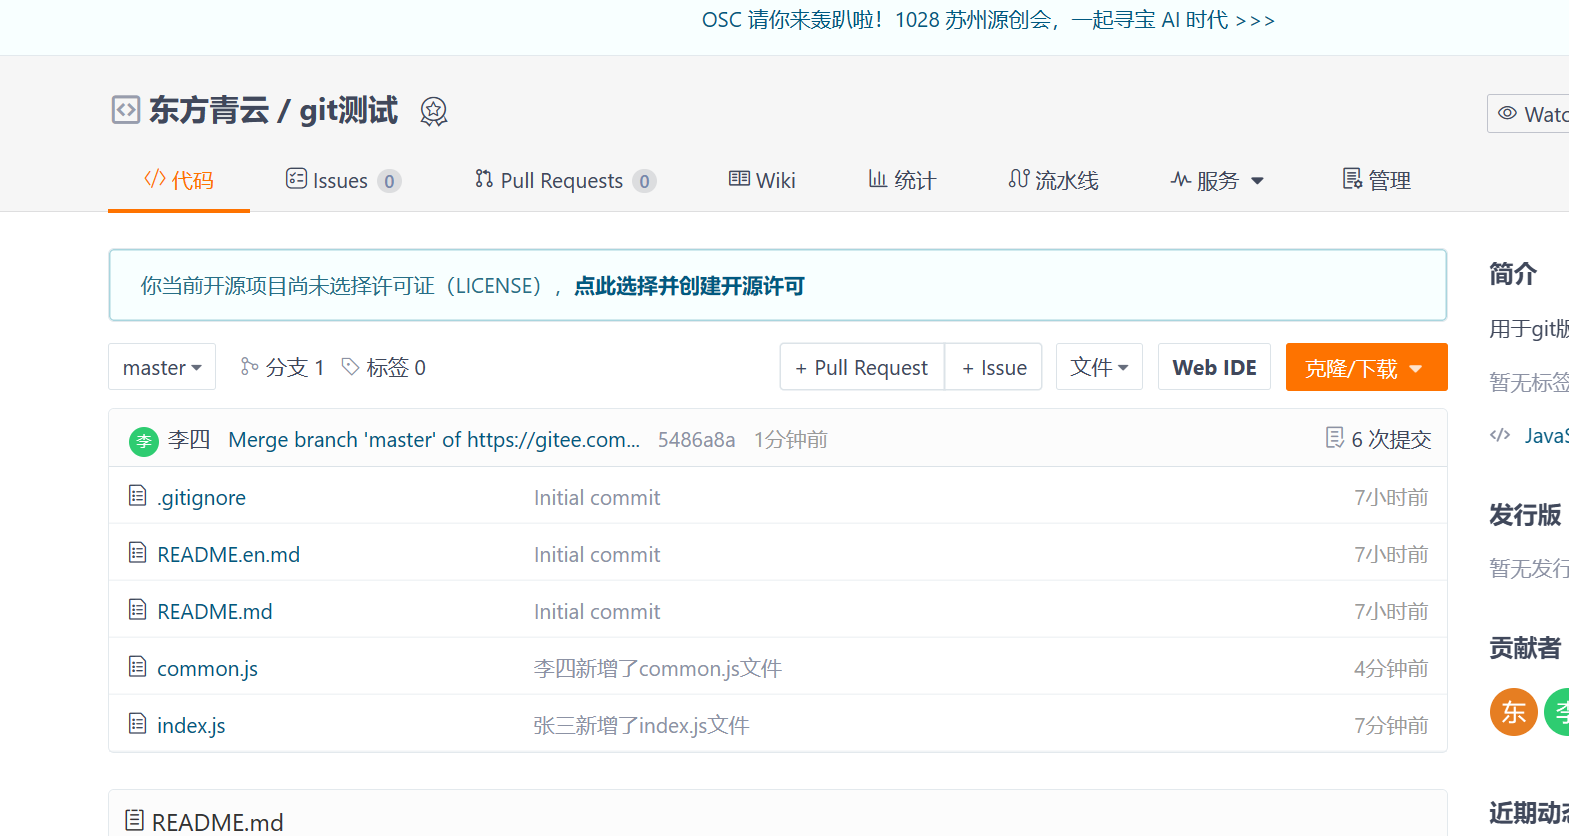Click the 分支 1 link
Image resolution: width=1569 pixels, height=836 pixels.
click(283, 367)
